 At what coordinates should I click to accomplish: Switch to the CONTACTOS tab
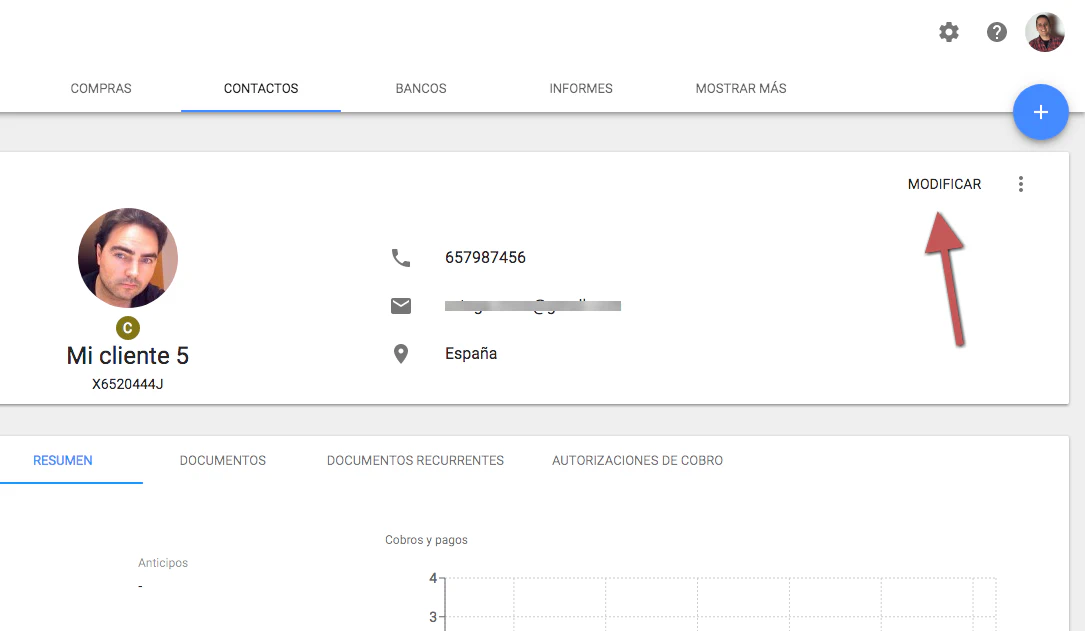260,88
